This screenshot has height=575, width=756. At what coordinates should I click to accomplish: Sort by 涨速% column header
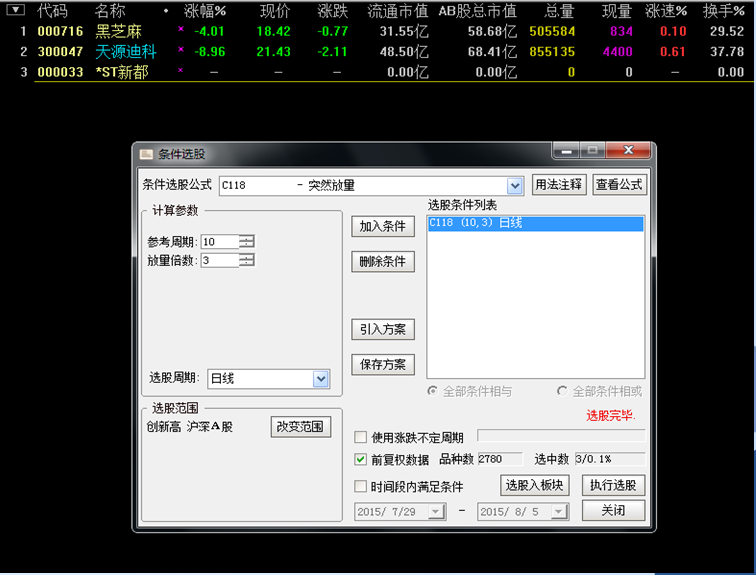(x=666, y=11)
